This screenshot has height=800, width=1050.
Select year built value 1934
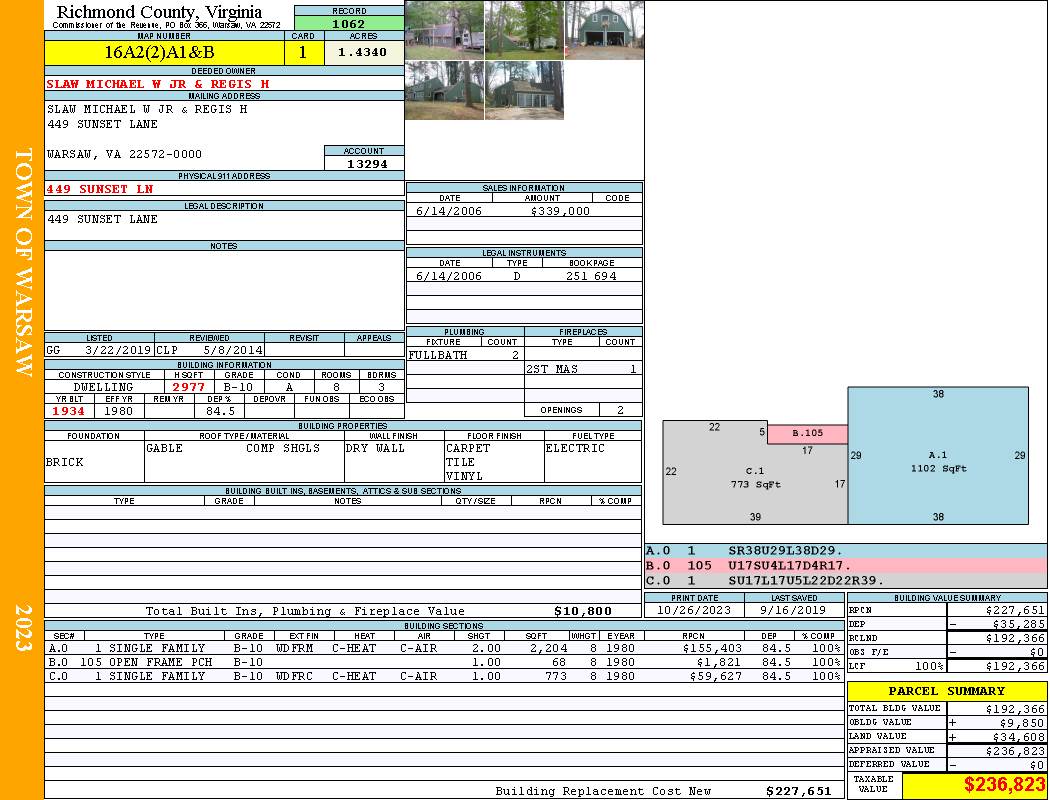(70, 411)
